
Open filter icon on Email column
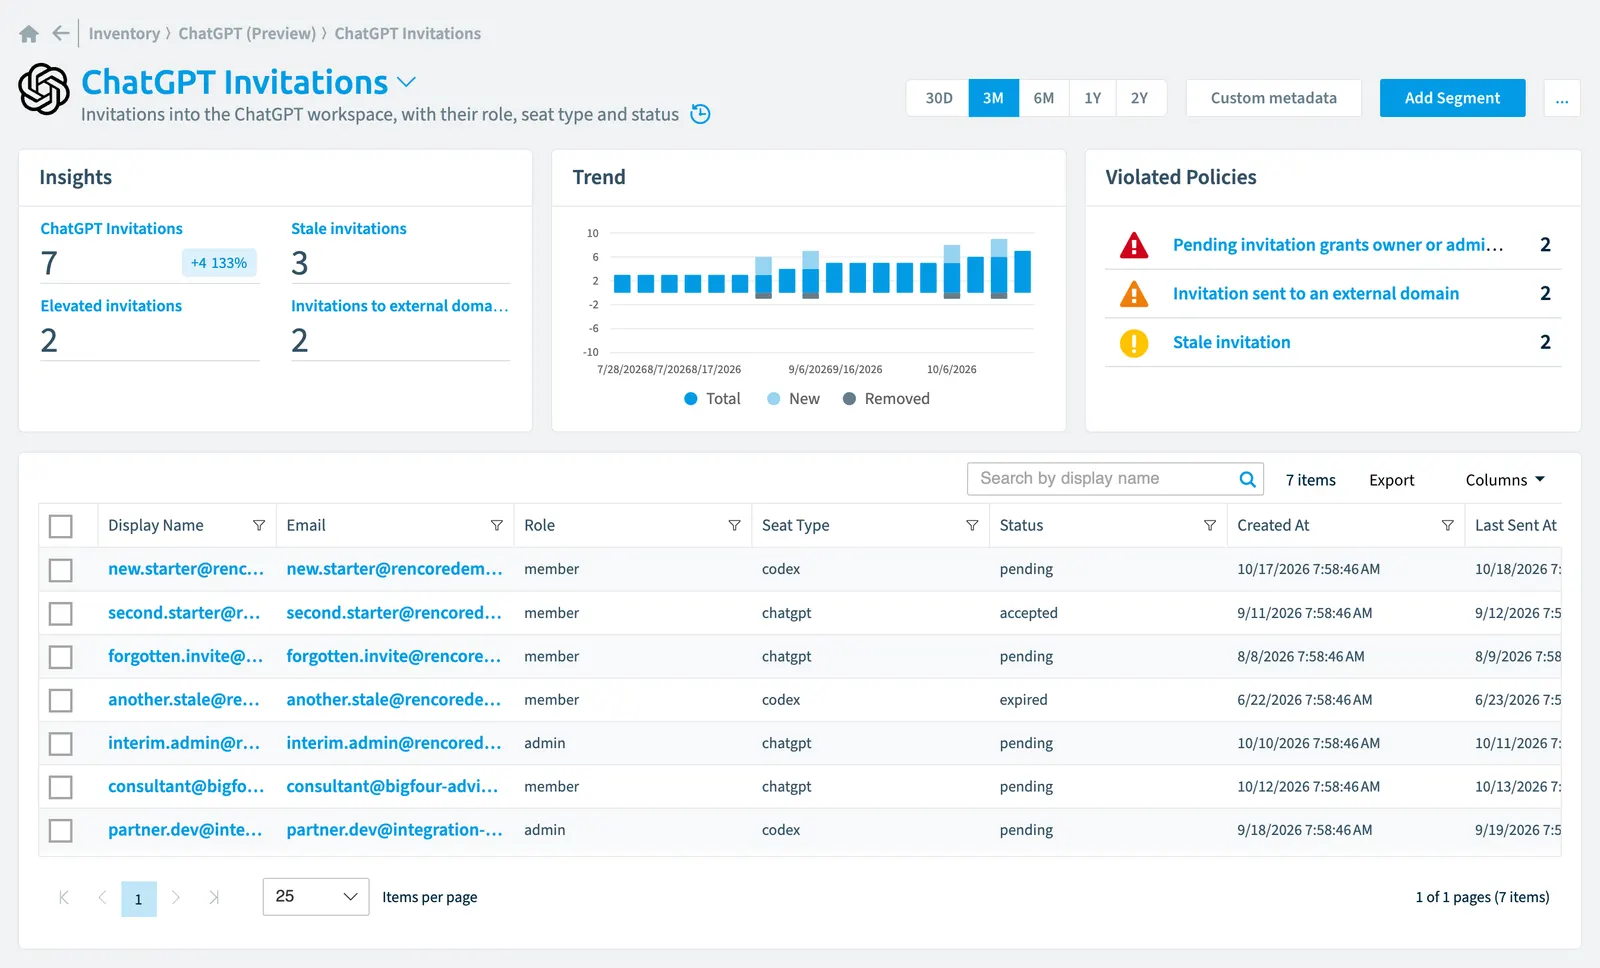click(x=496, y=525)
